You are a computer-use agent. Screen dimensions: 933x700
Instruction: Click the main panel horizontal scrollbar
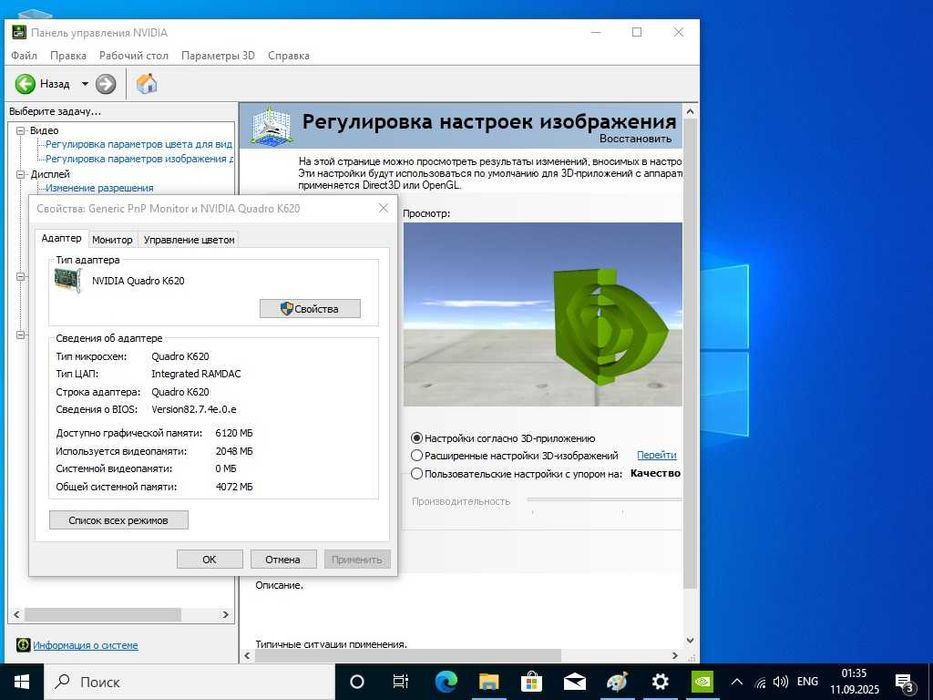click(x=462, y=655)
